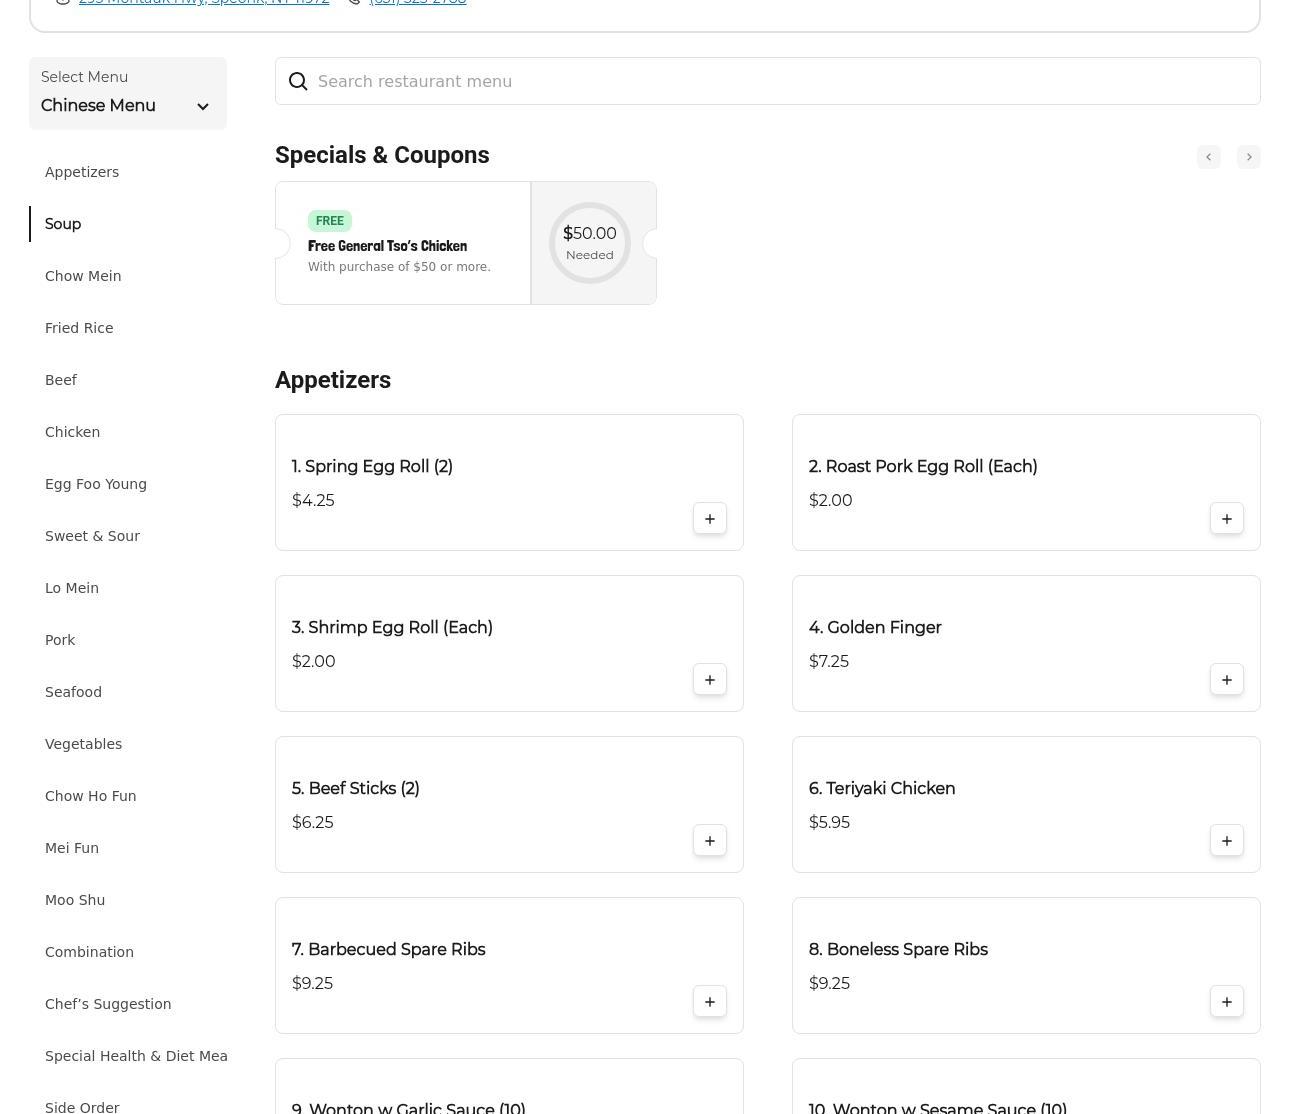Open the restaurant address link
This screenshot has height=1114, width=1290.
point(204,2)
